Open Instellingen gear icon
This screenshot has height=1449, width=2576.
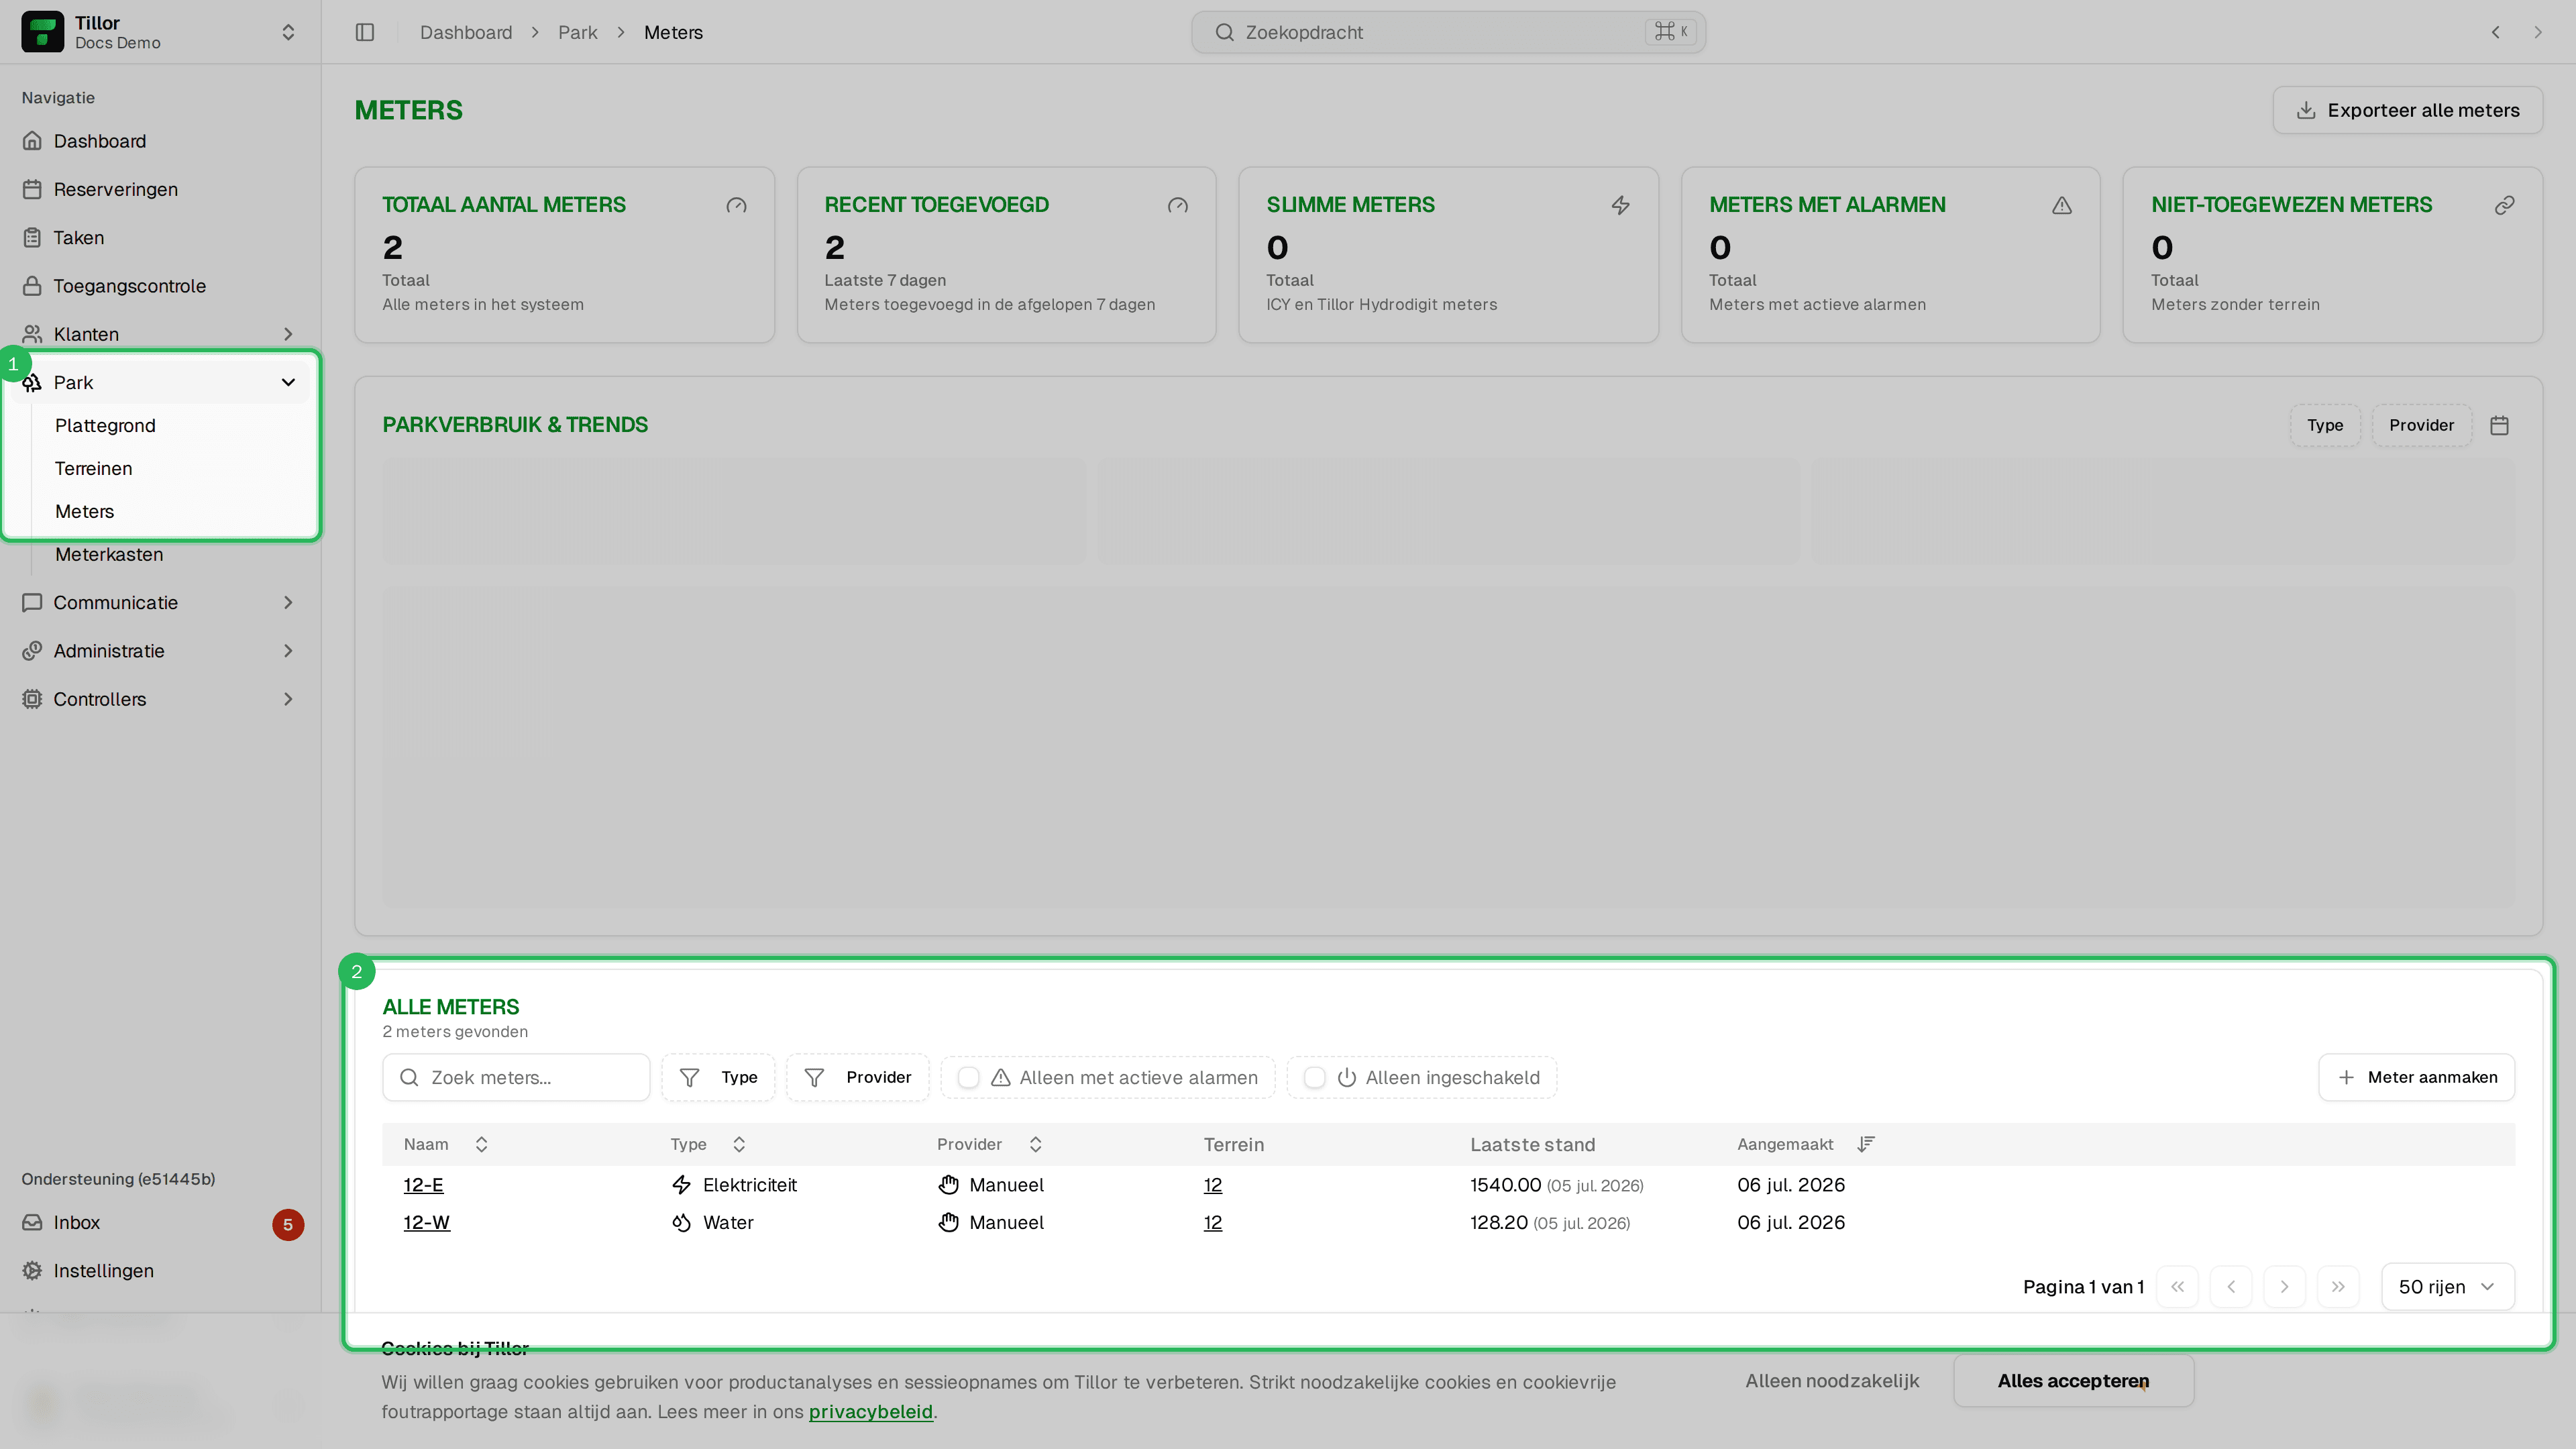click(32, 1270)
